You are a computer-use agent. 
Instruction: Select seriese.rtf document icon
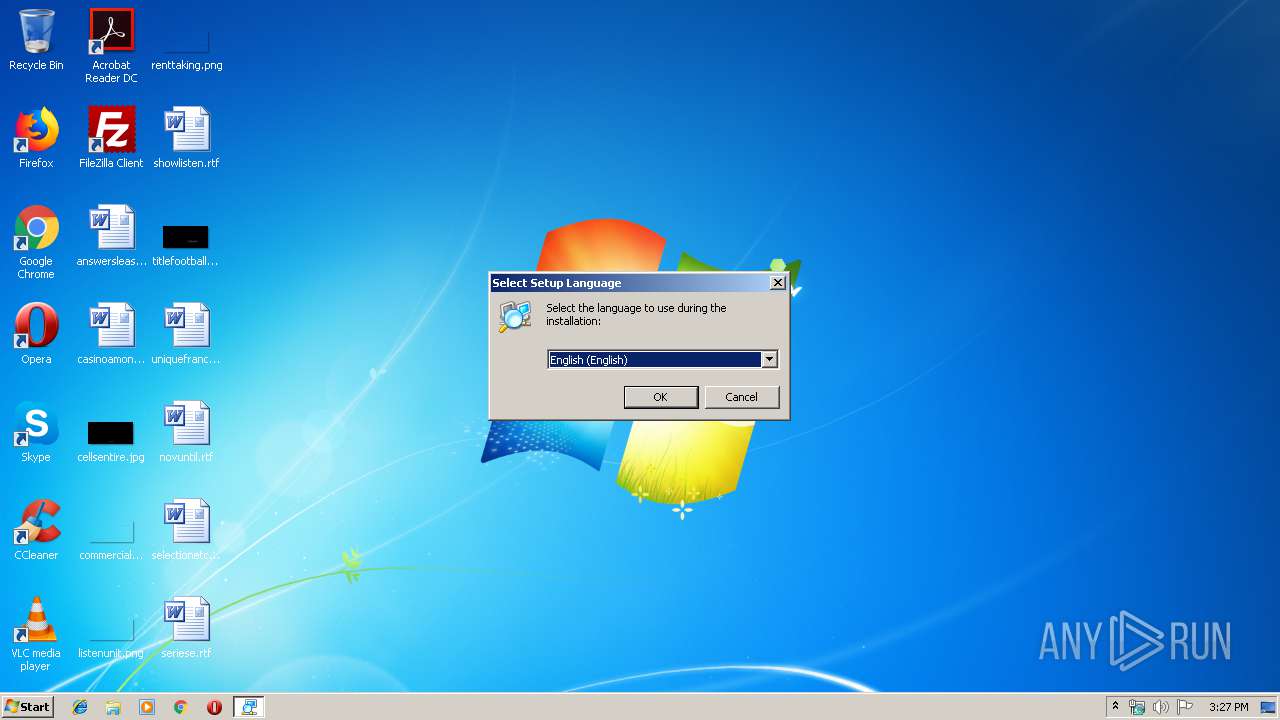point(186,628)
